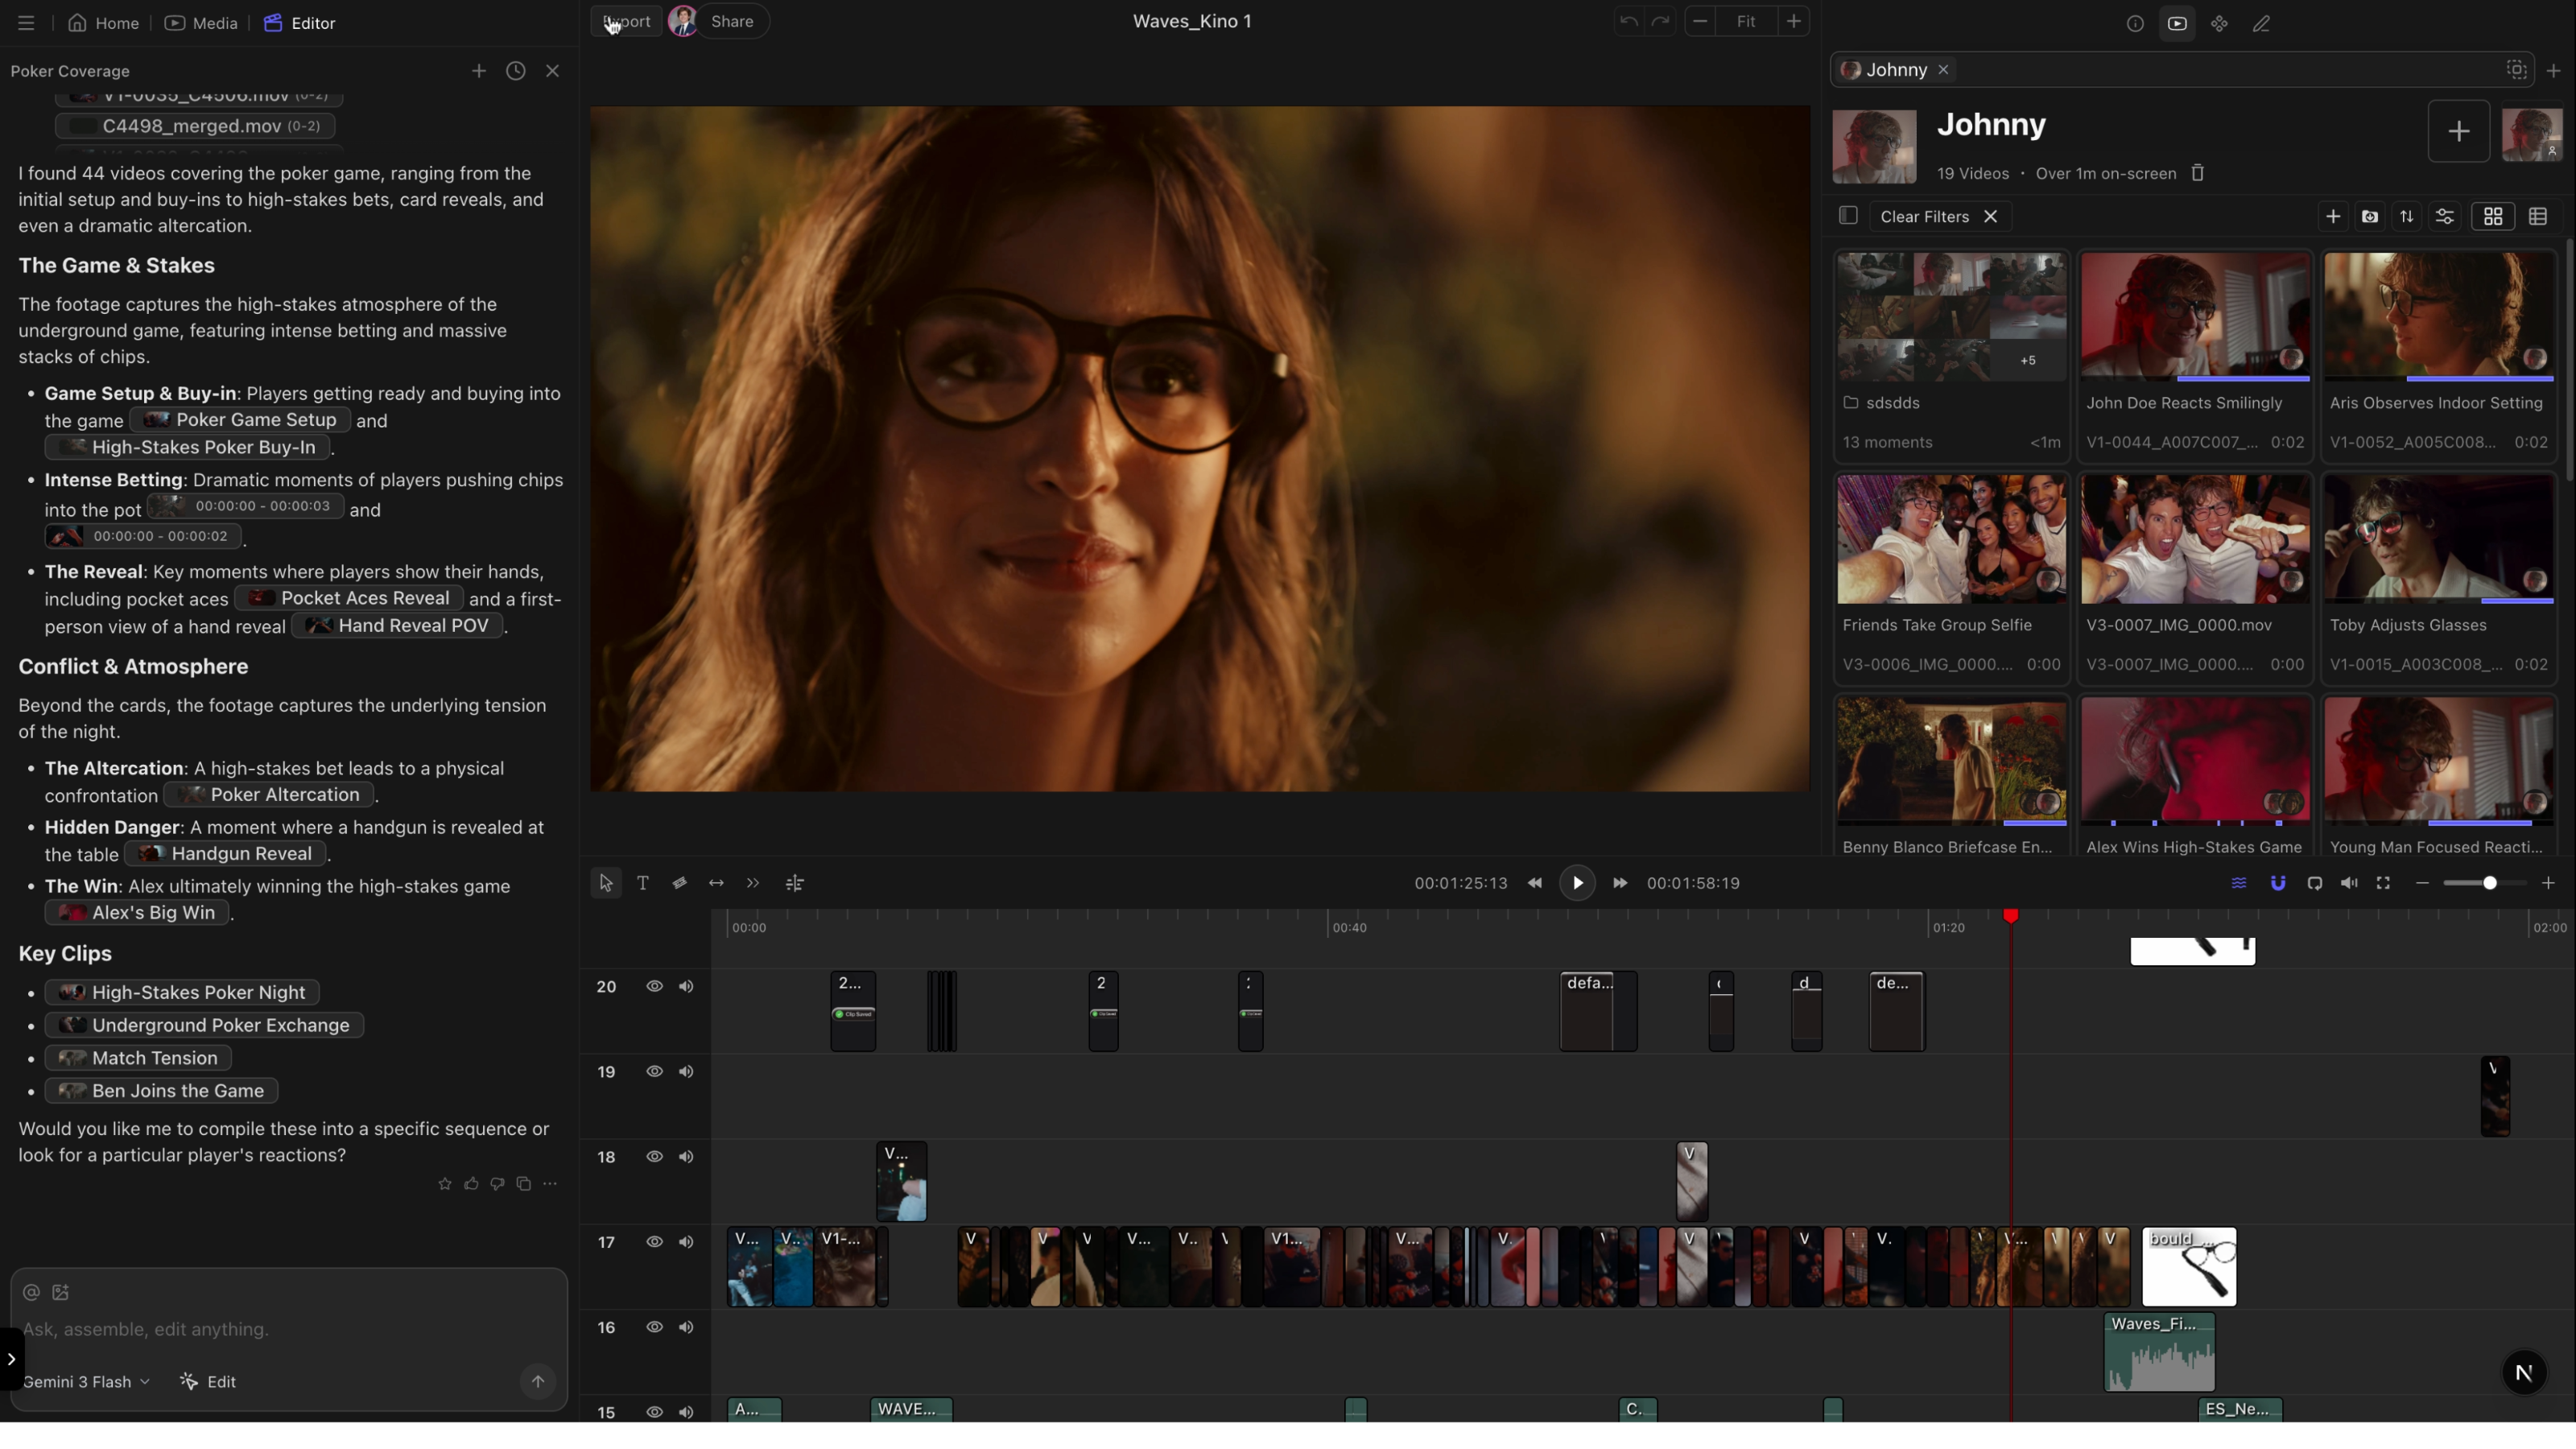Open the Fit zoom level dropdown
The image size is (2576, 1449).
pyautogui.click(x=1746, y=21)
